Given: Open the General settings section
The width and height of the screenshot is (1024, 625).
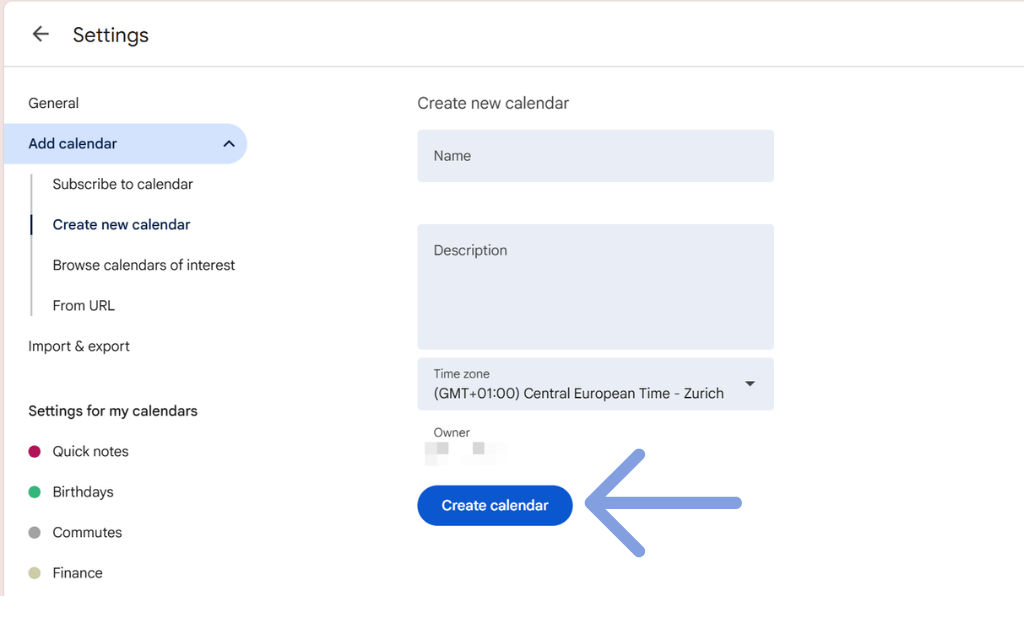Looking at the screenshot, I should tap(53, 103).
